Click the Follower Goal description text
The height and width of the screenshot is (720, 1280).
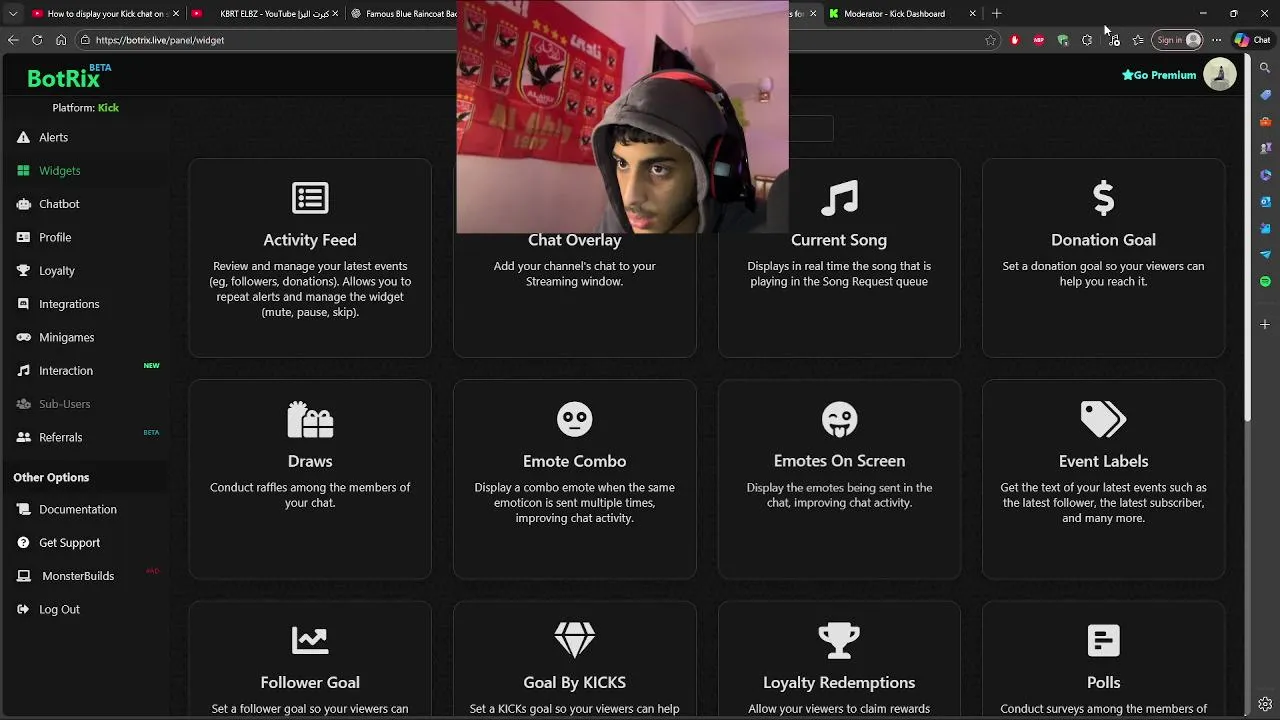coord(310,709)
